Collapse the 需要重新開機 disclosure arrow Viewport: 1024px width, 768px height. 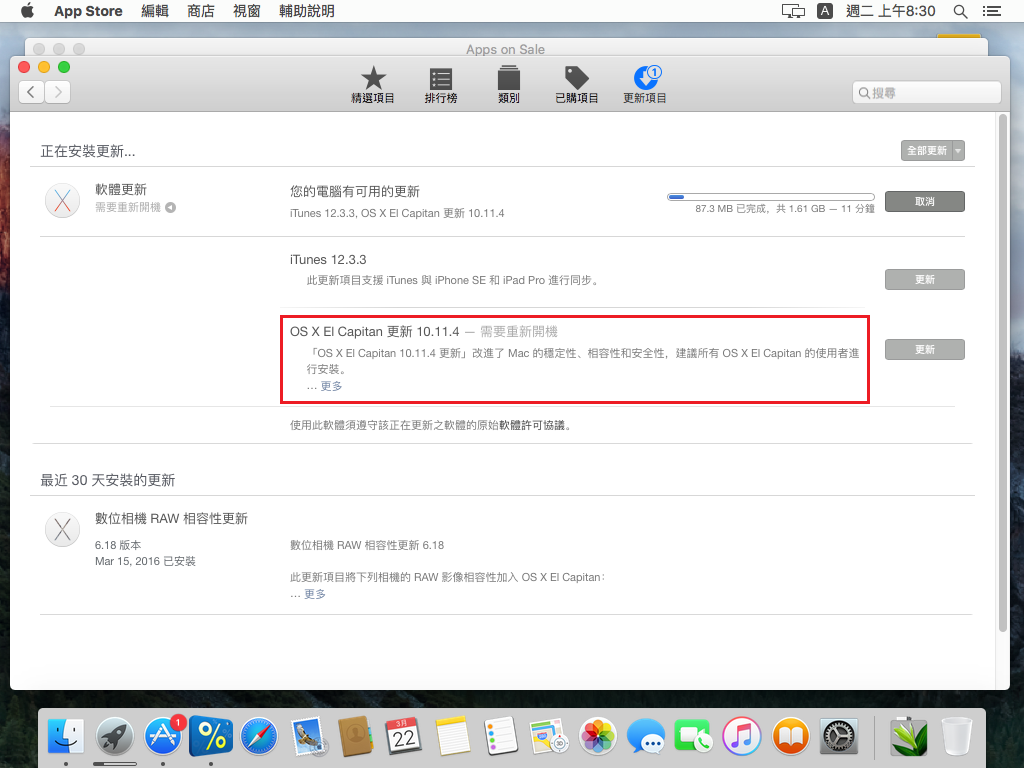click(170, 208)
